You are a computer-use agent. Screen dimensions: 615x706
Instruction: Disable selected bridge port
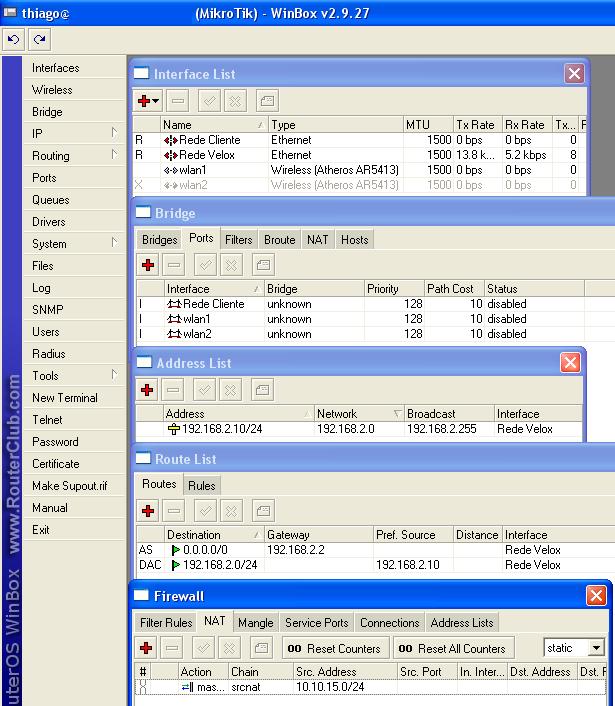coord(231,265)
